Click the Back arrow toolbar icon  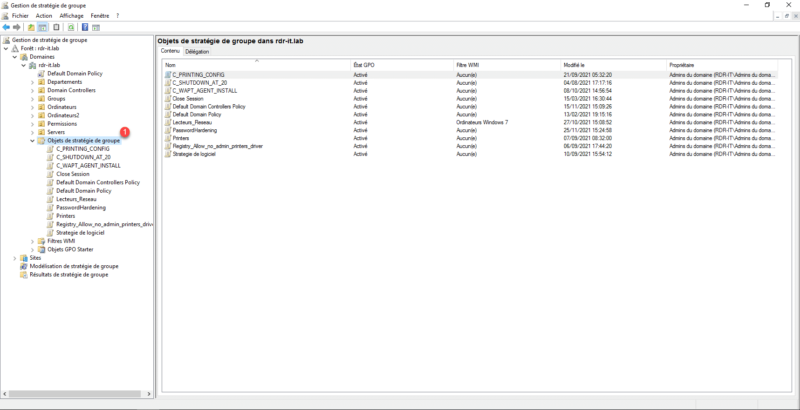click(x=6, y=27)
